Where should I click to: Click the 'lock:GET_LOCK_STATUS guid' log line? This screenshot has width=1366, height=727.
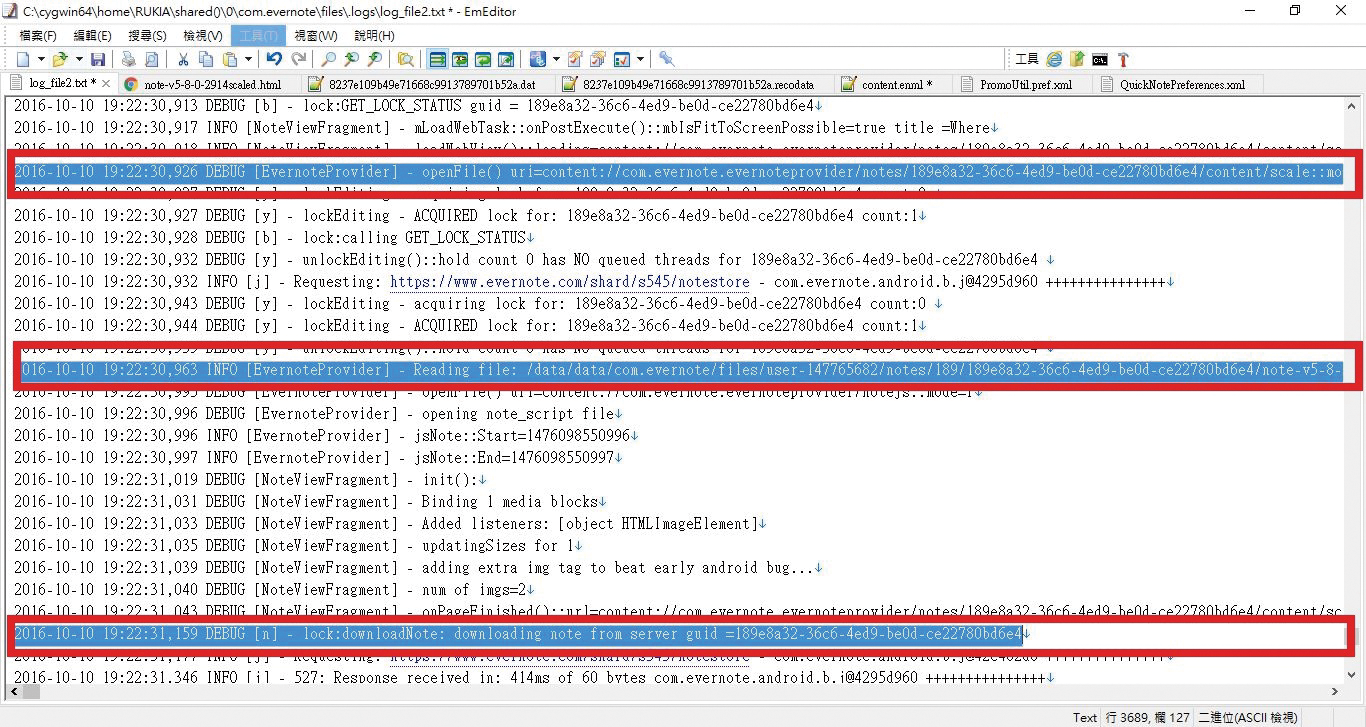point(418,106)
